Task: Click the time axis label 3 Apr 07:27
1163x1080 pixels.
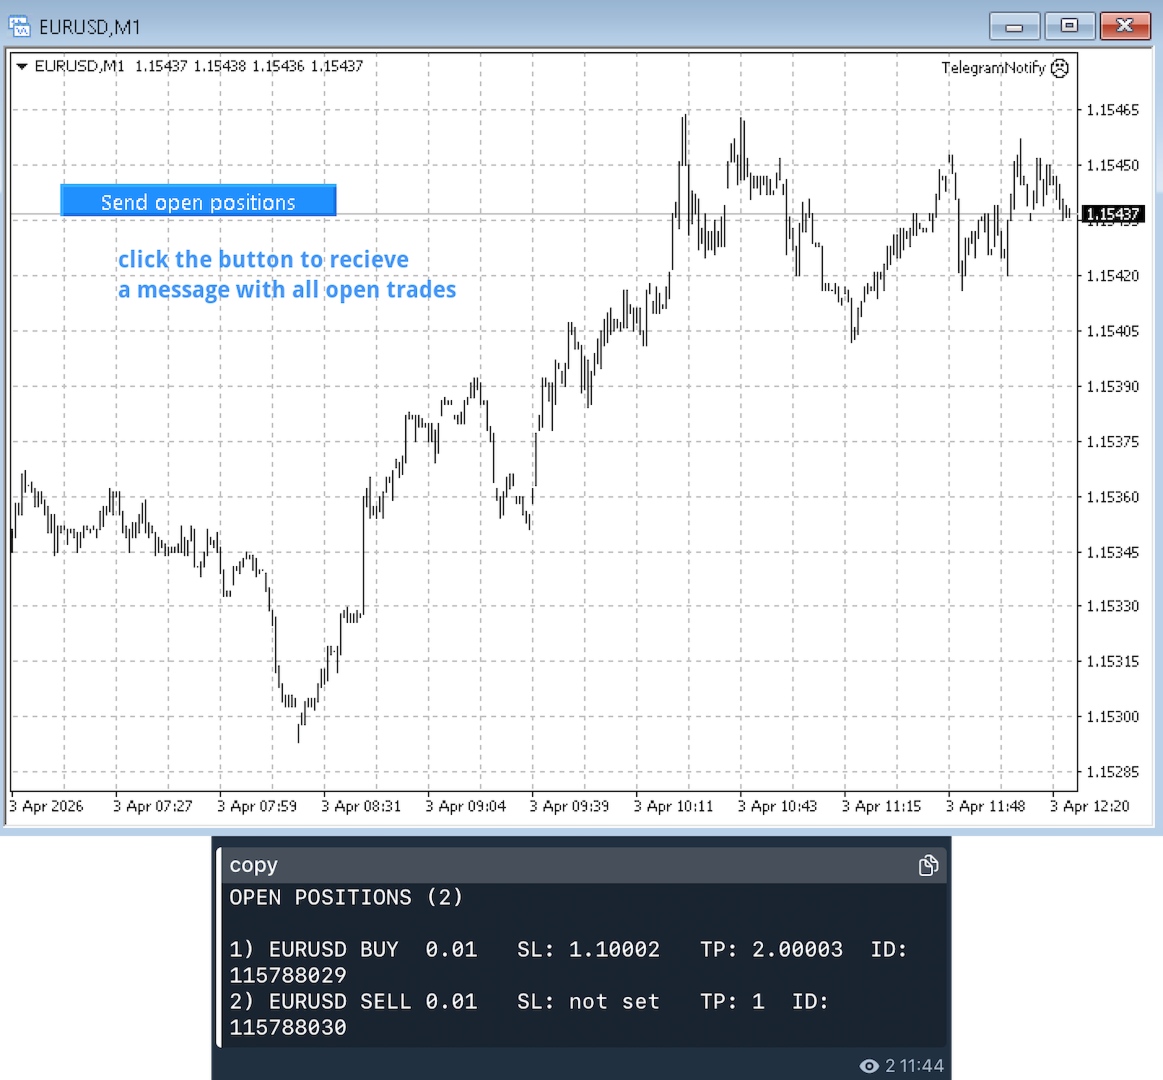Action: (153, 806)
